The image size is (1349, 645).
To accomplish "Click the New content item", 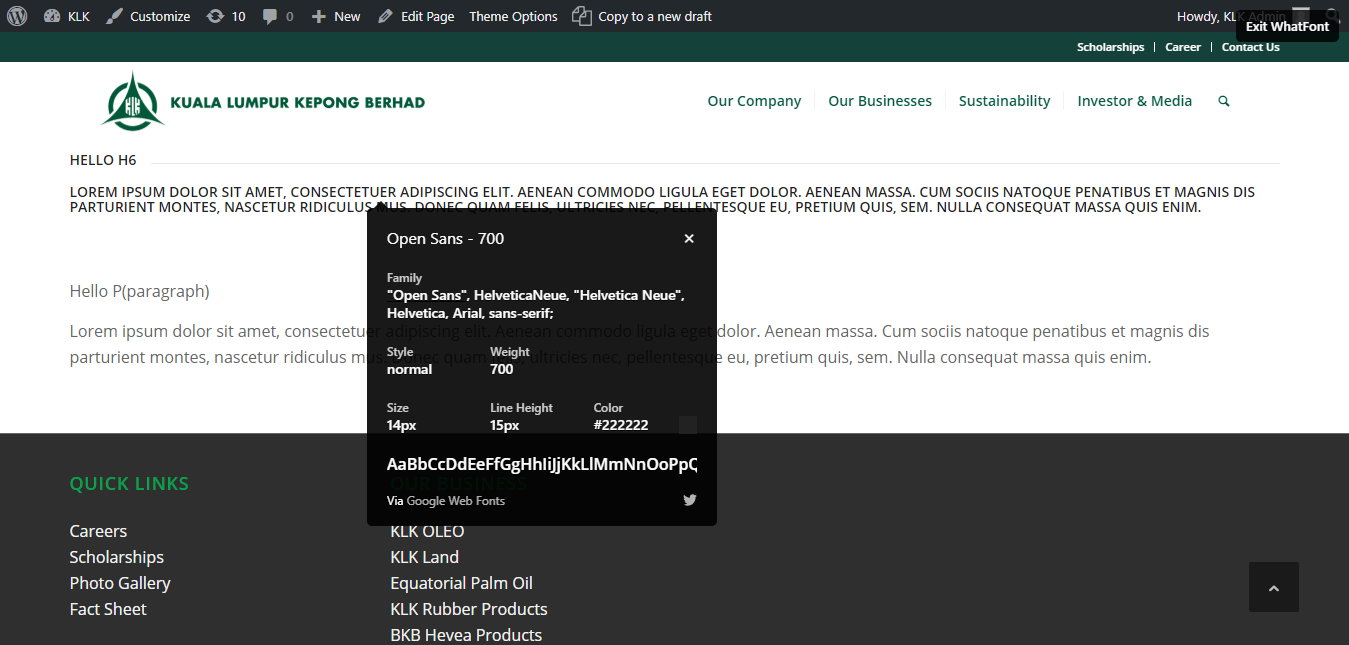I will [336, 16].
